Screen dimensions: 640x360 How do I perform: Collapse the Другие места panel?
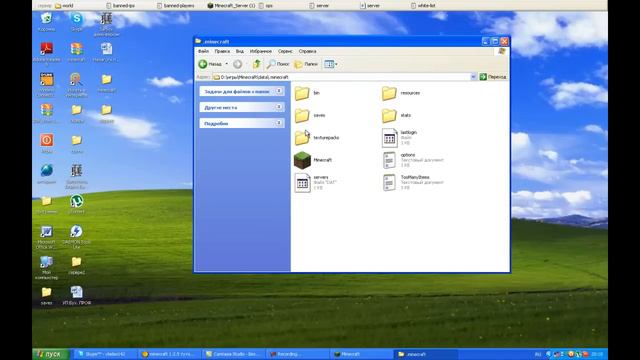(x=279, y=107)
